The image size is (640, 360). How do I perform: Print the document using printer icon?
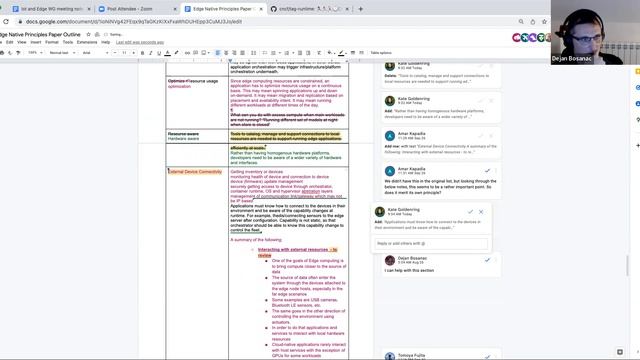(x=2, y=53)
